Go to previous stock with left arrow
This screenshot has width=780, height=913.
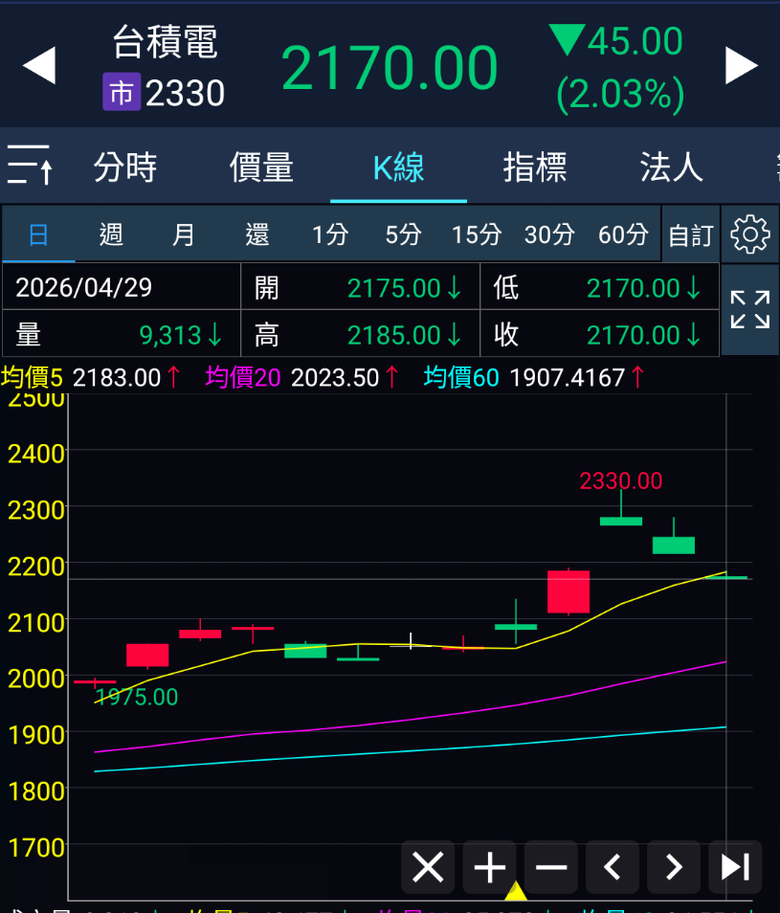pyautogui.click(x=39, y=66)
